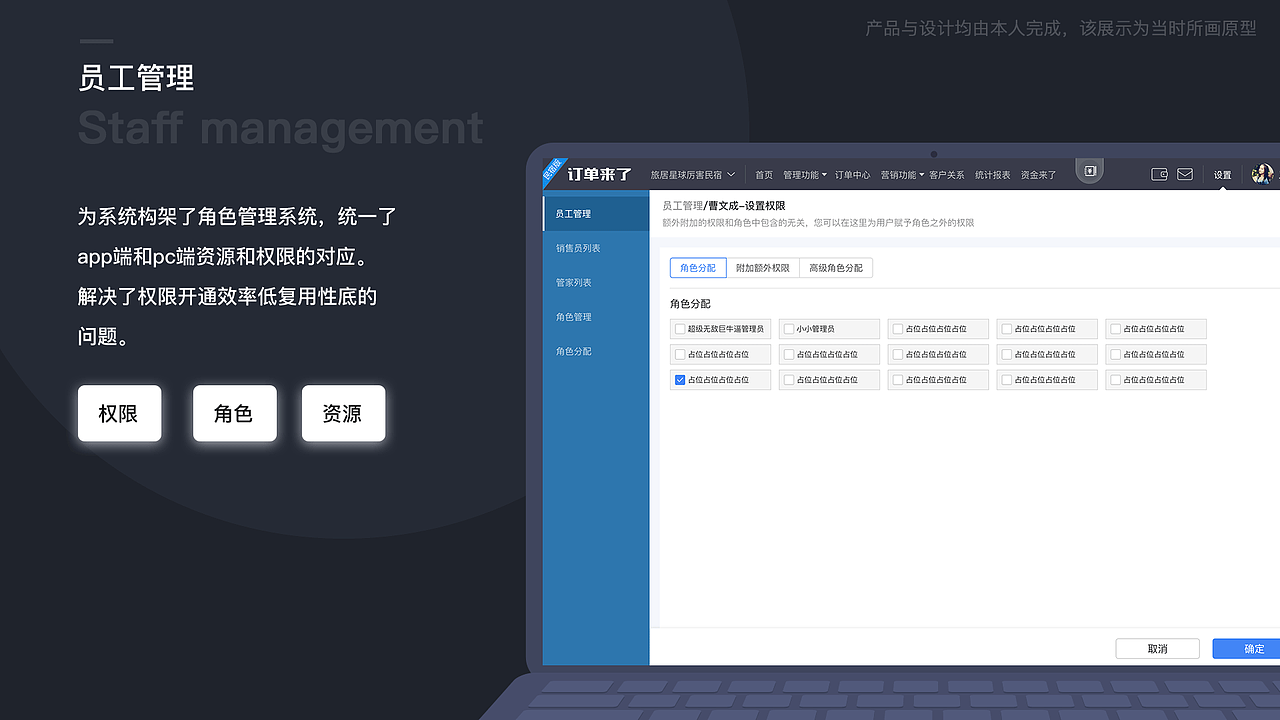
Task: Click the 角色 tag card
Action: [x=234, y=414]
